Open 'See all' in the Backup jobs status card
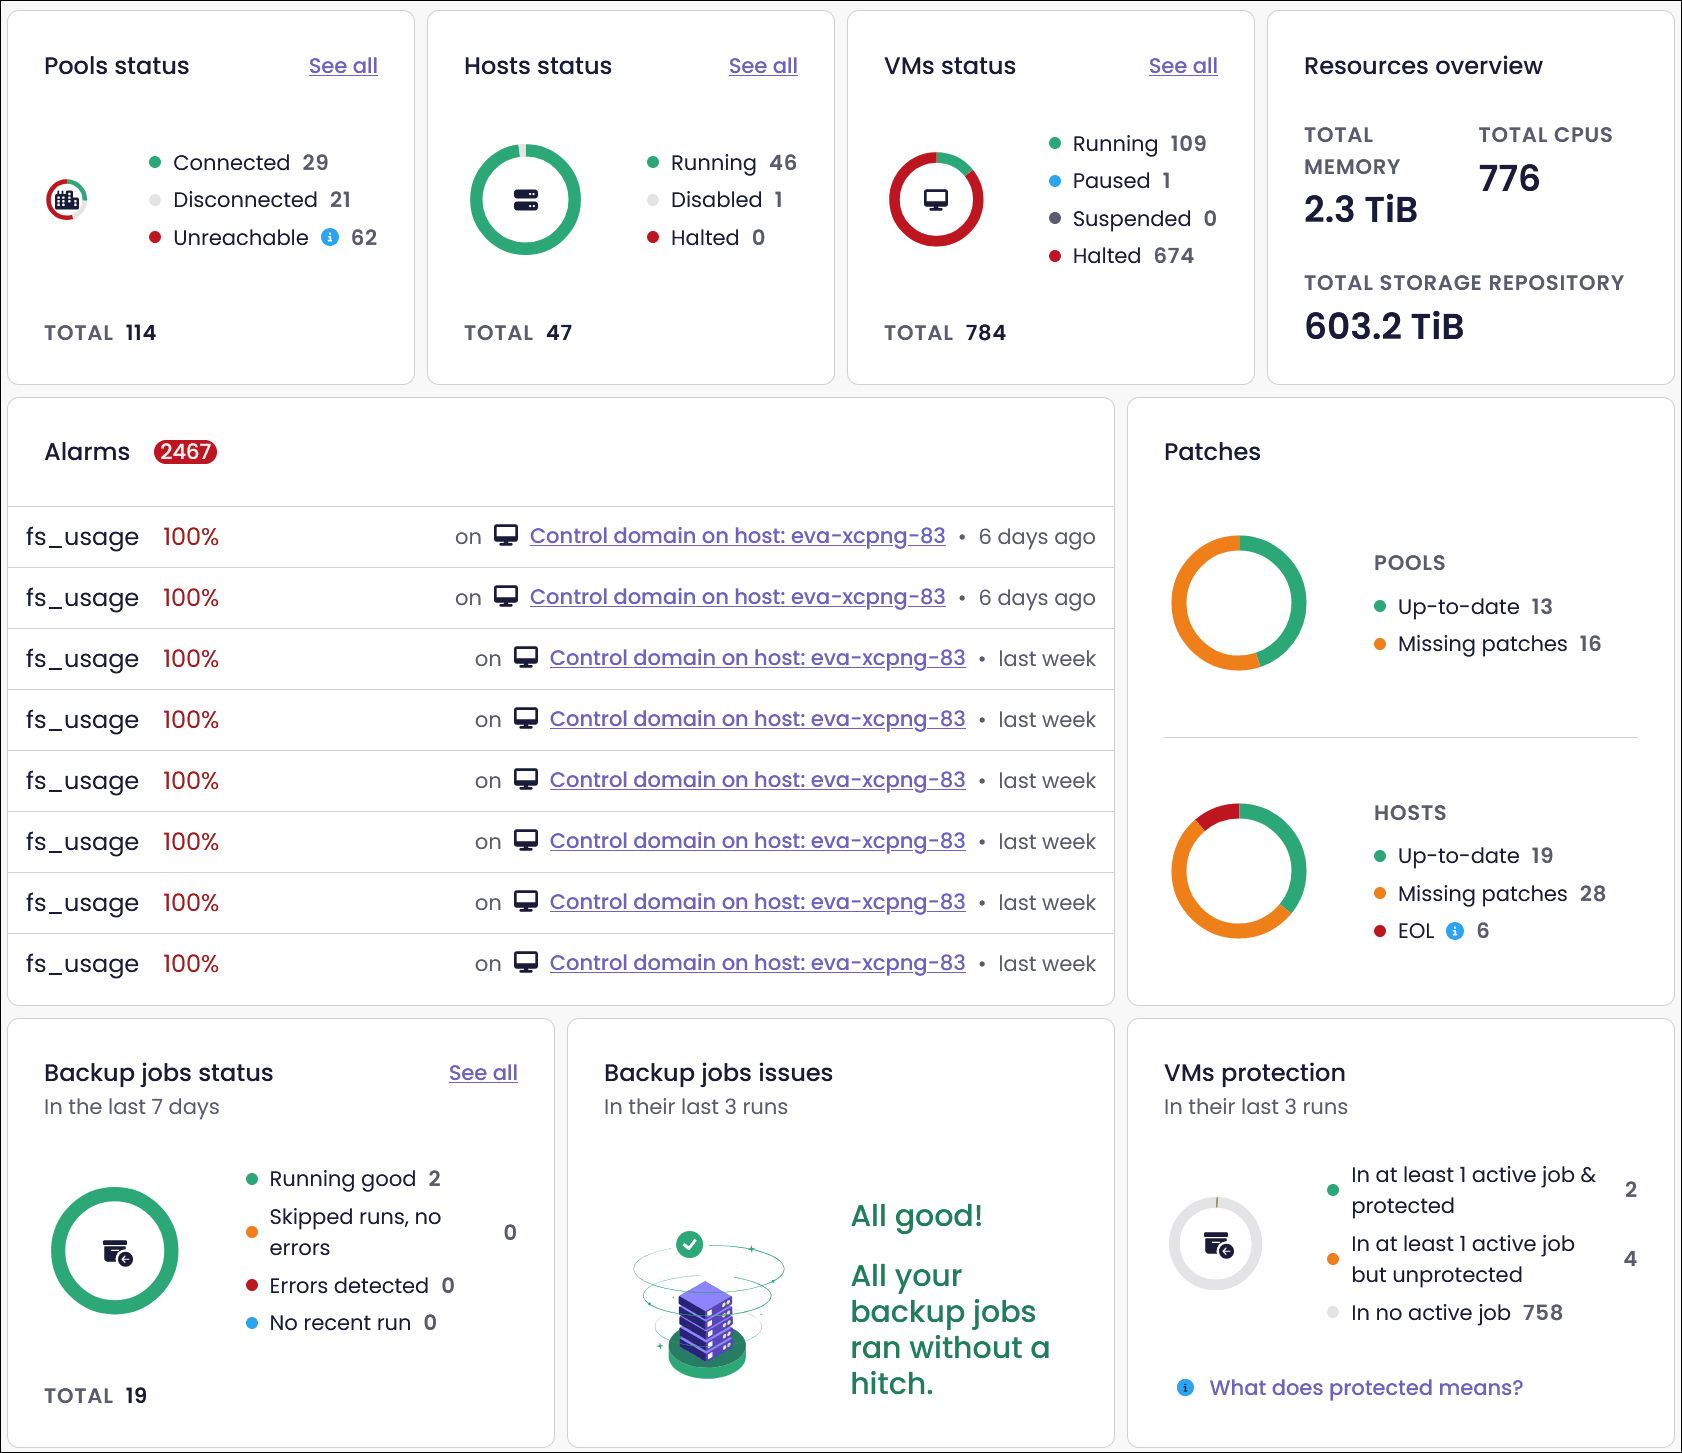1682x1453 pixels. point(483,1073)
